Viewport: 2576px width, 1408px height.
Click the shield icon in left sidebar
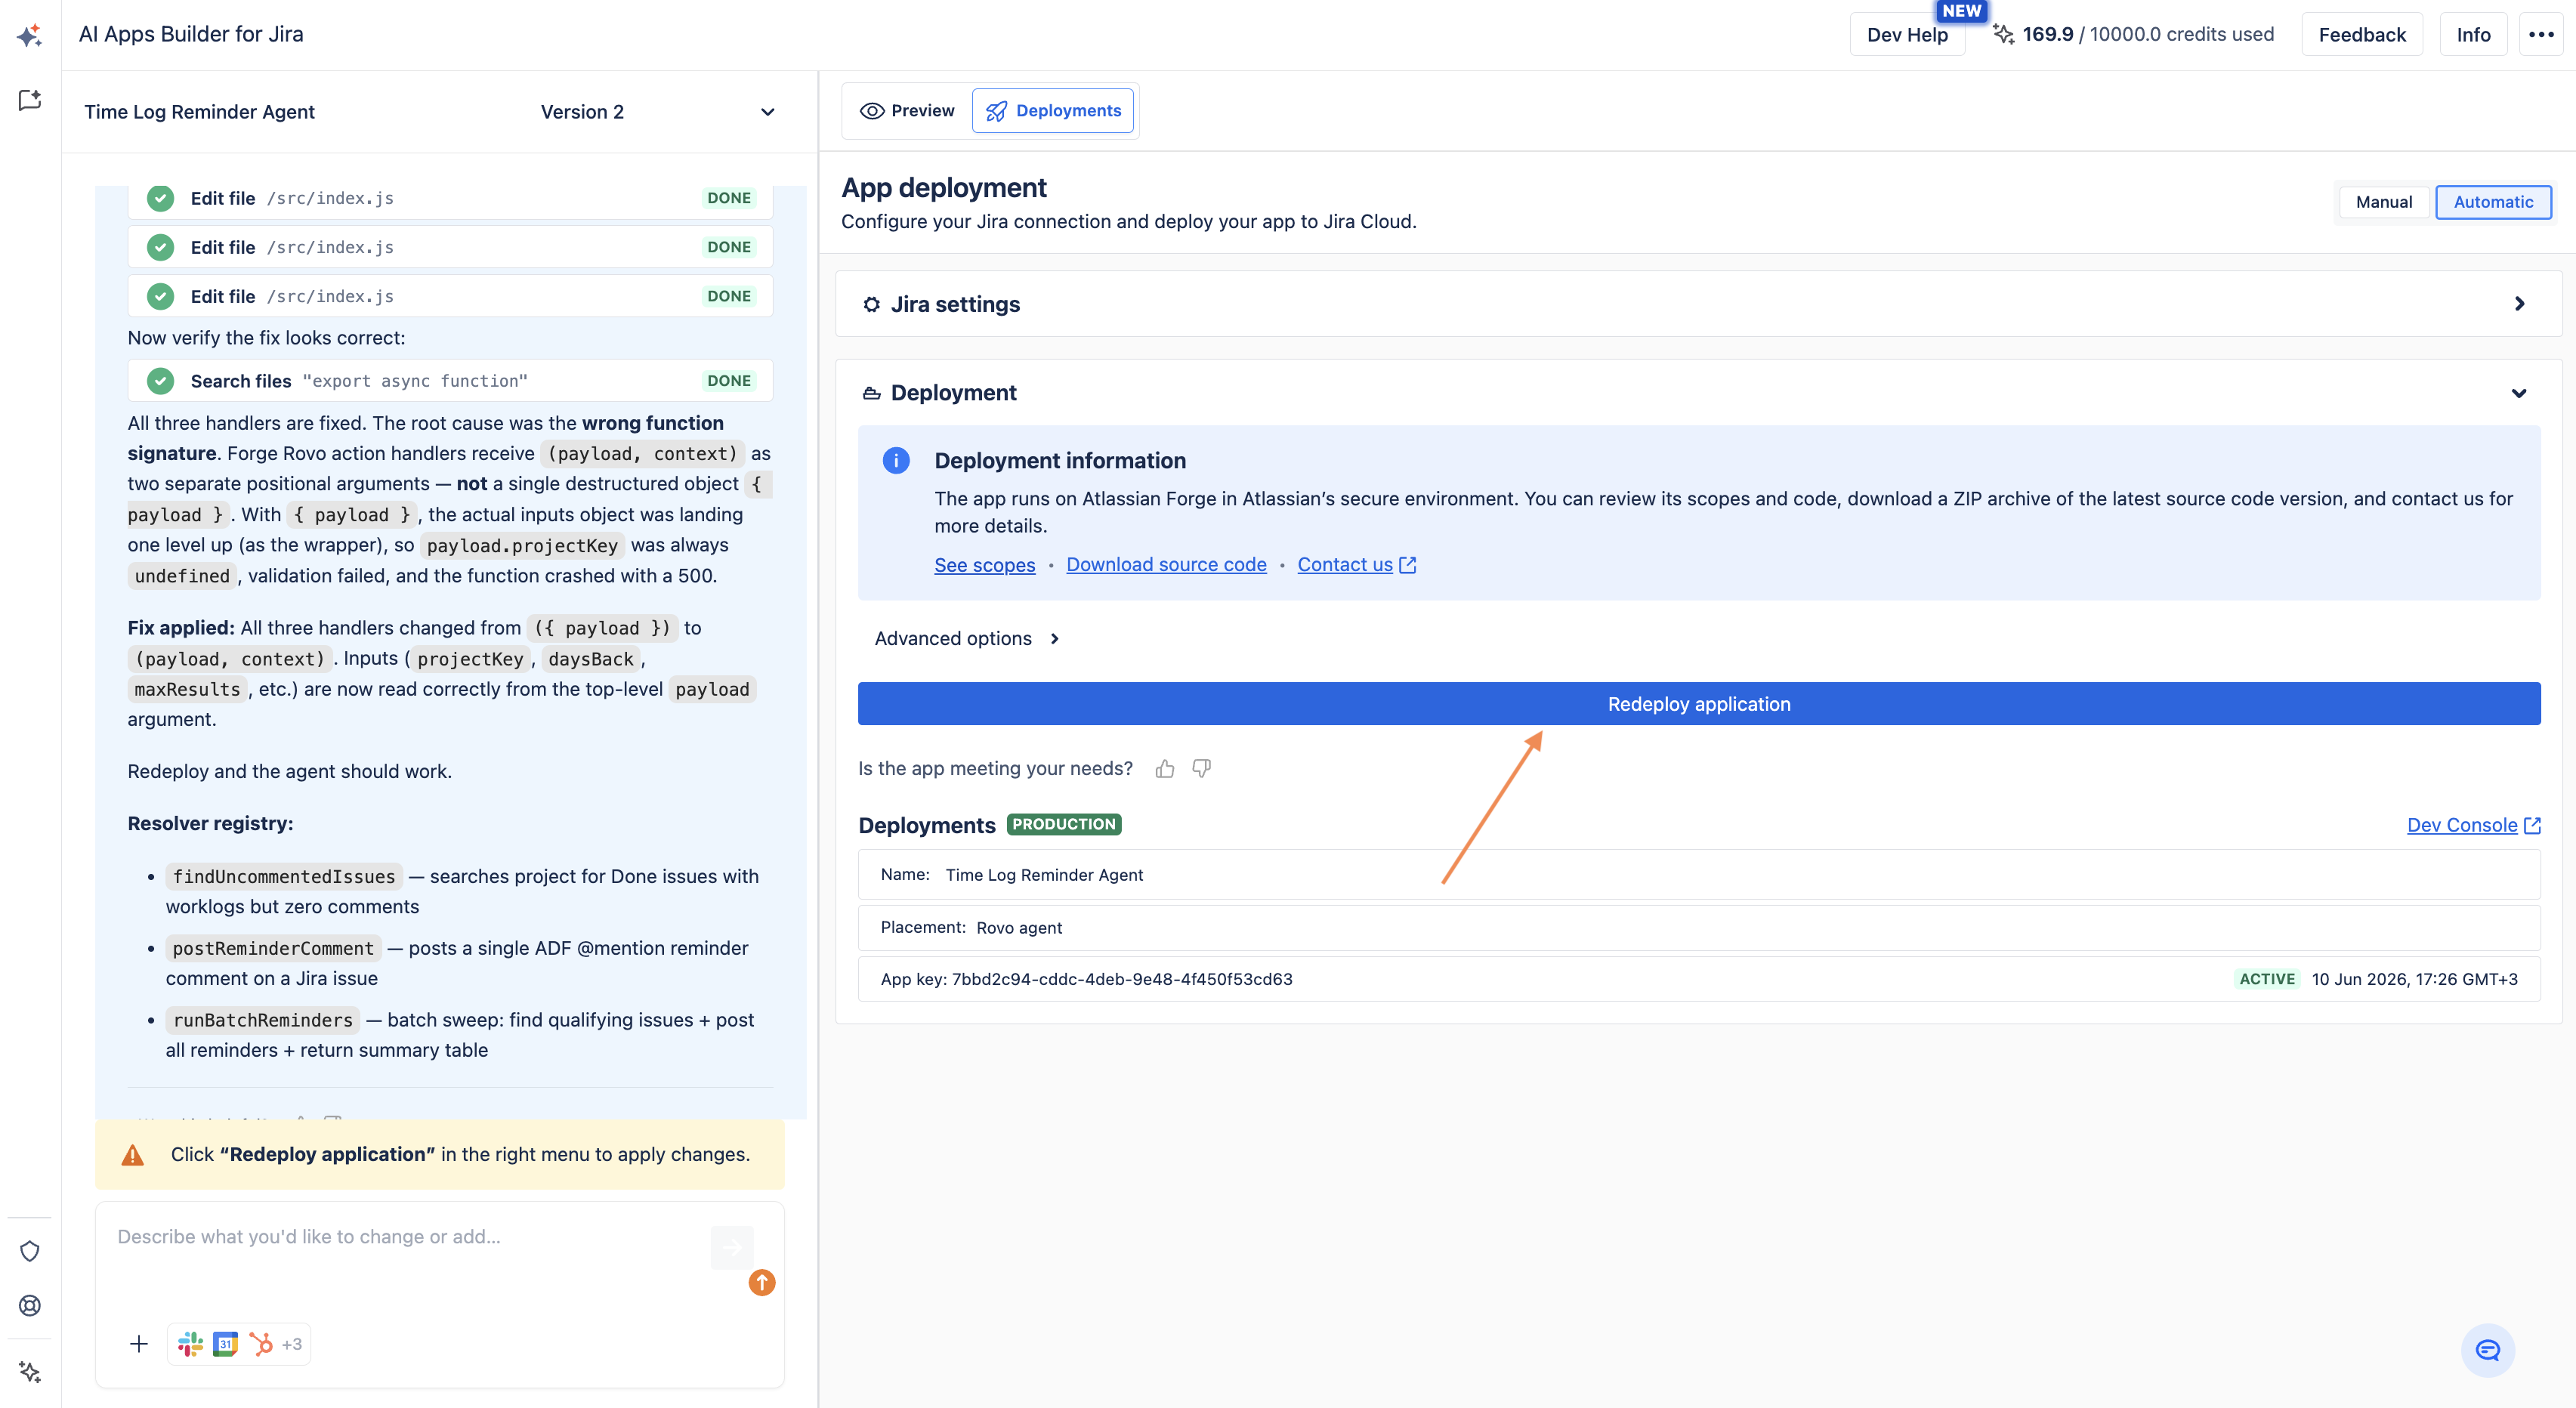pyautogui.click(x=30, y=1251)
